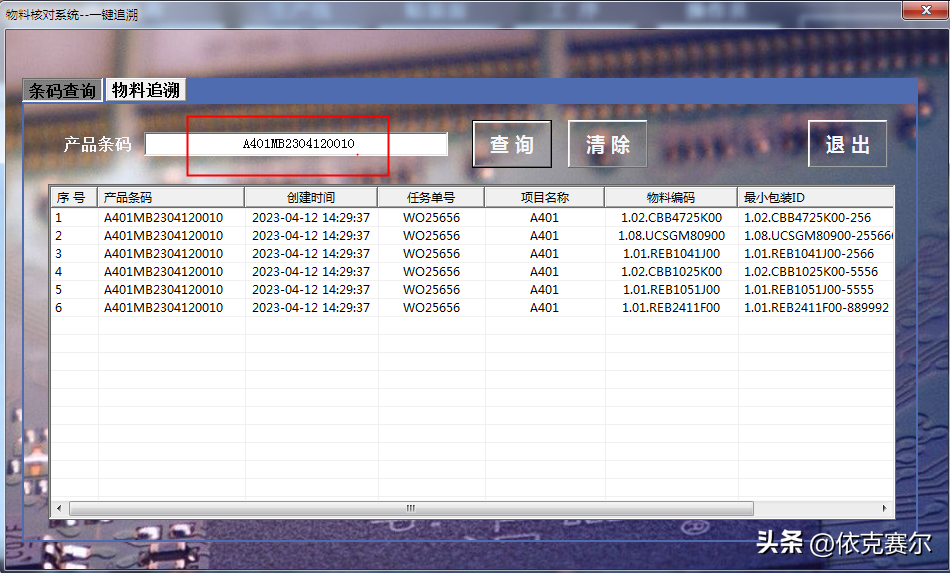The width and height of the screenshot is (950, 573).
Task: Click the 清除 button
Action: click(x=608, y=144)
